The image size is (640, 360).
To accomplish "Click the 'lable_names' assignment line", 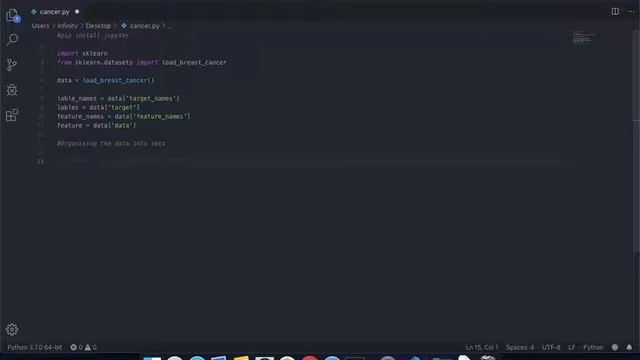I will coord(118,98).
